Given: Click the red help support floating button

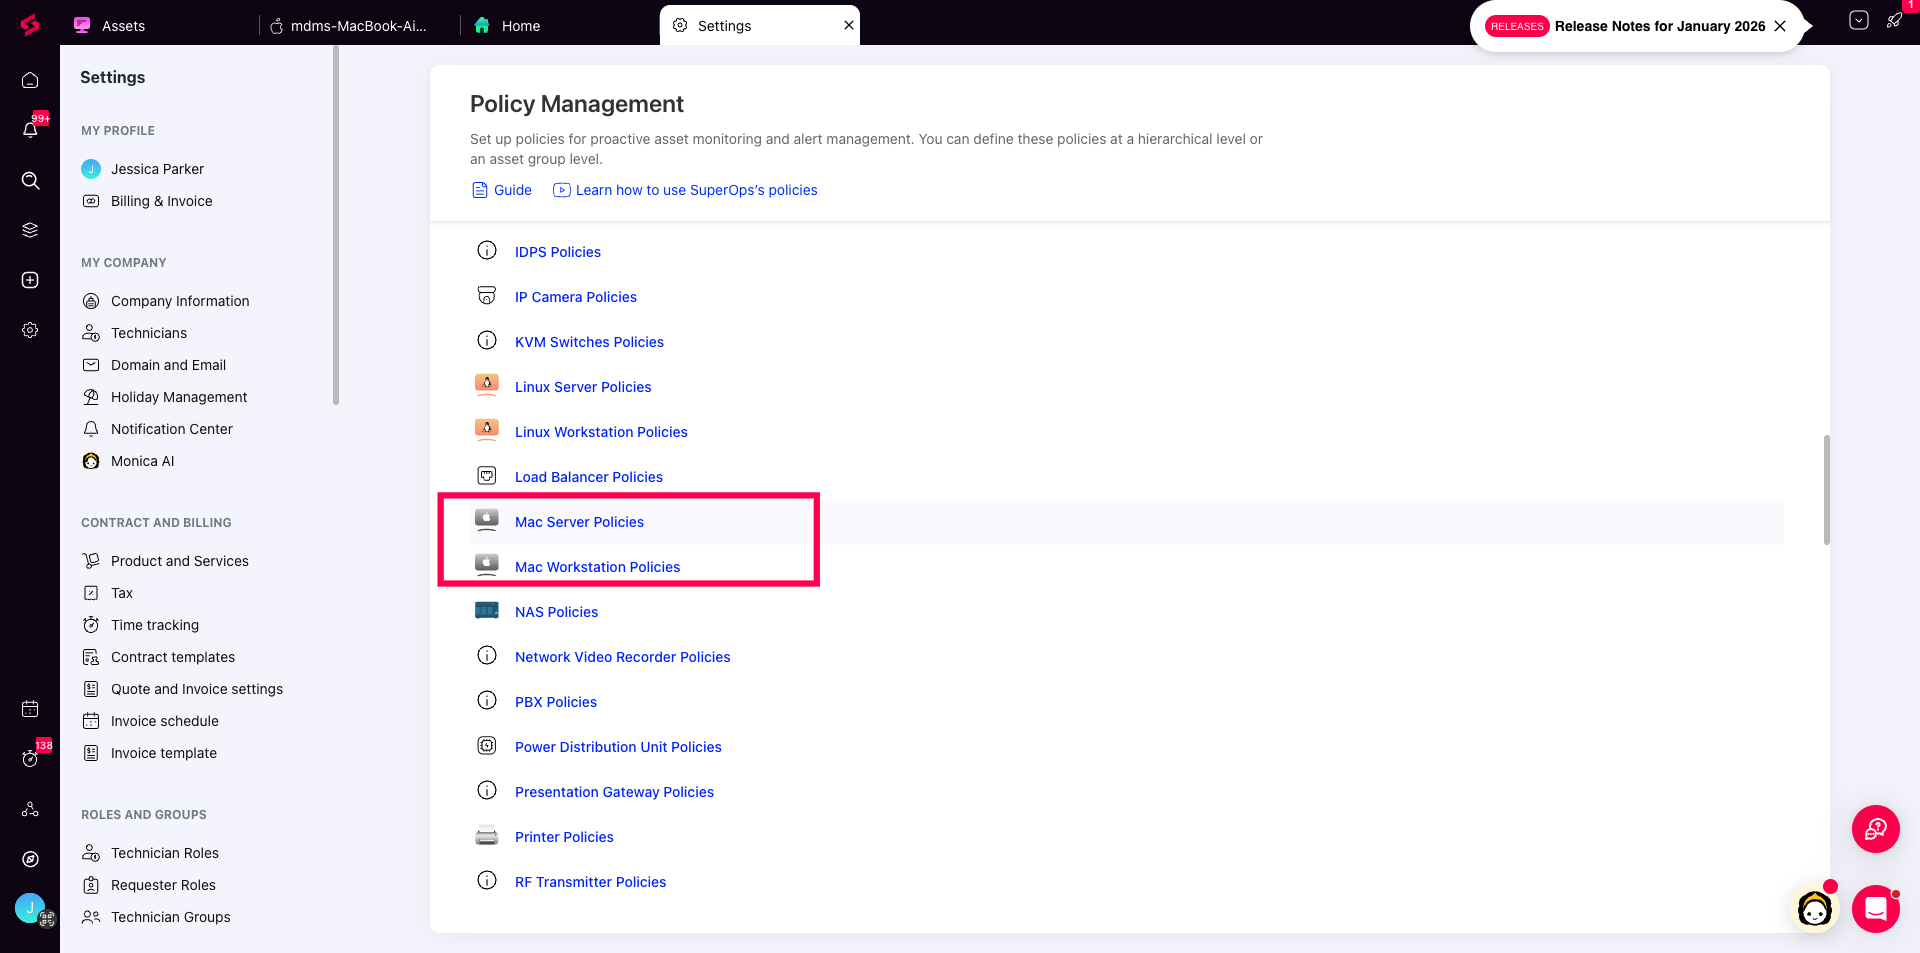Looking at the screenshot, I should click(x=1876, y=829).
